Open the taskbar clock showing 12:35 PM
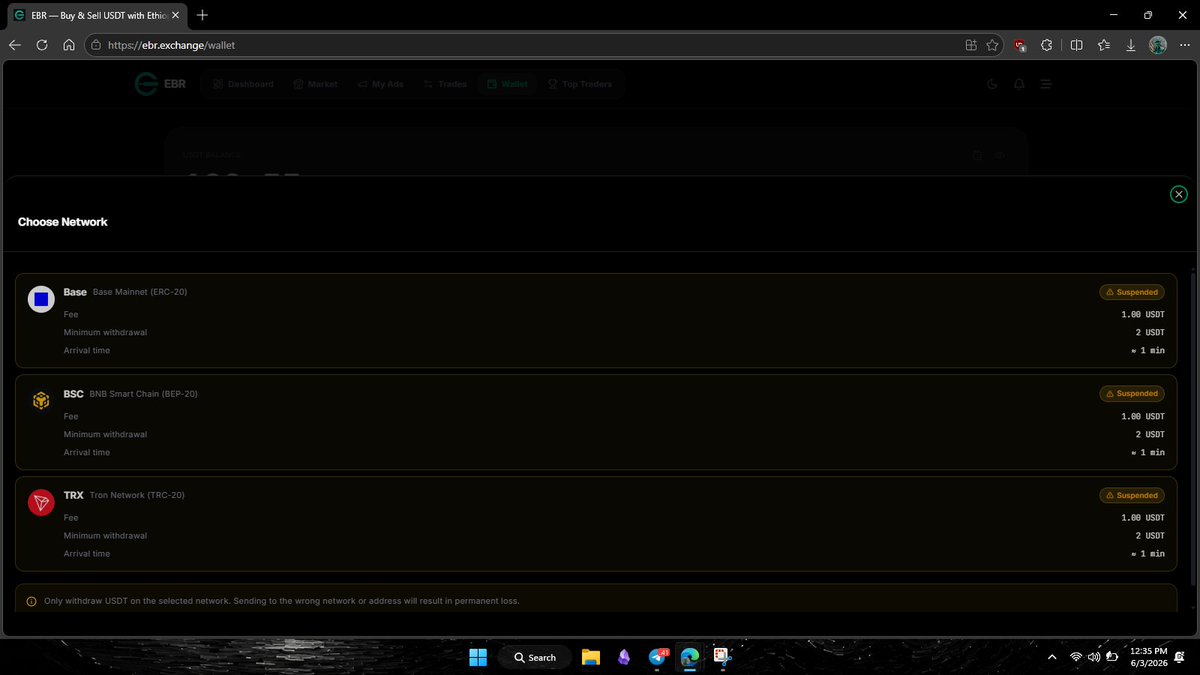The height and width of the screenshot is (675, 1200). [x=1150, y=657]
